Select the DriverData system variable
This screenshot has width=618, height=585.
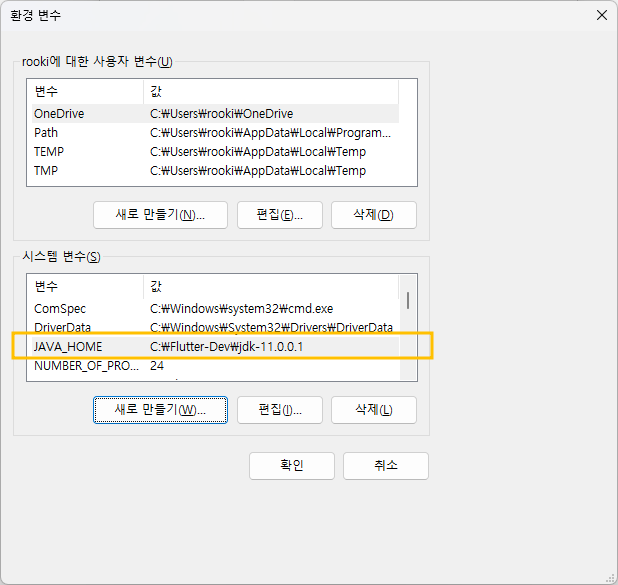215,327
